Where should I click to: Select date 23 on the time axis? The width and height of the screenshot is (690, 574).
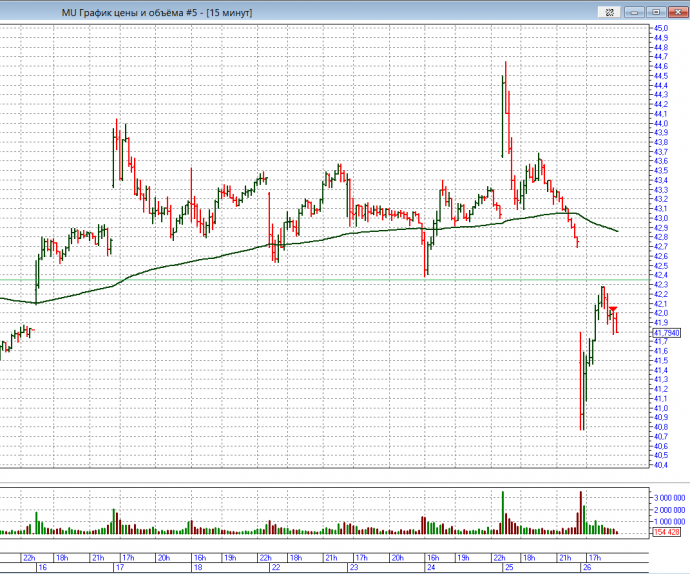click(x=353, y=567)
